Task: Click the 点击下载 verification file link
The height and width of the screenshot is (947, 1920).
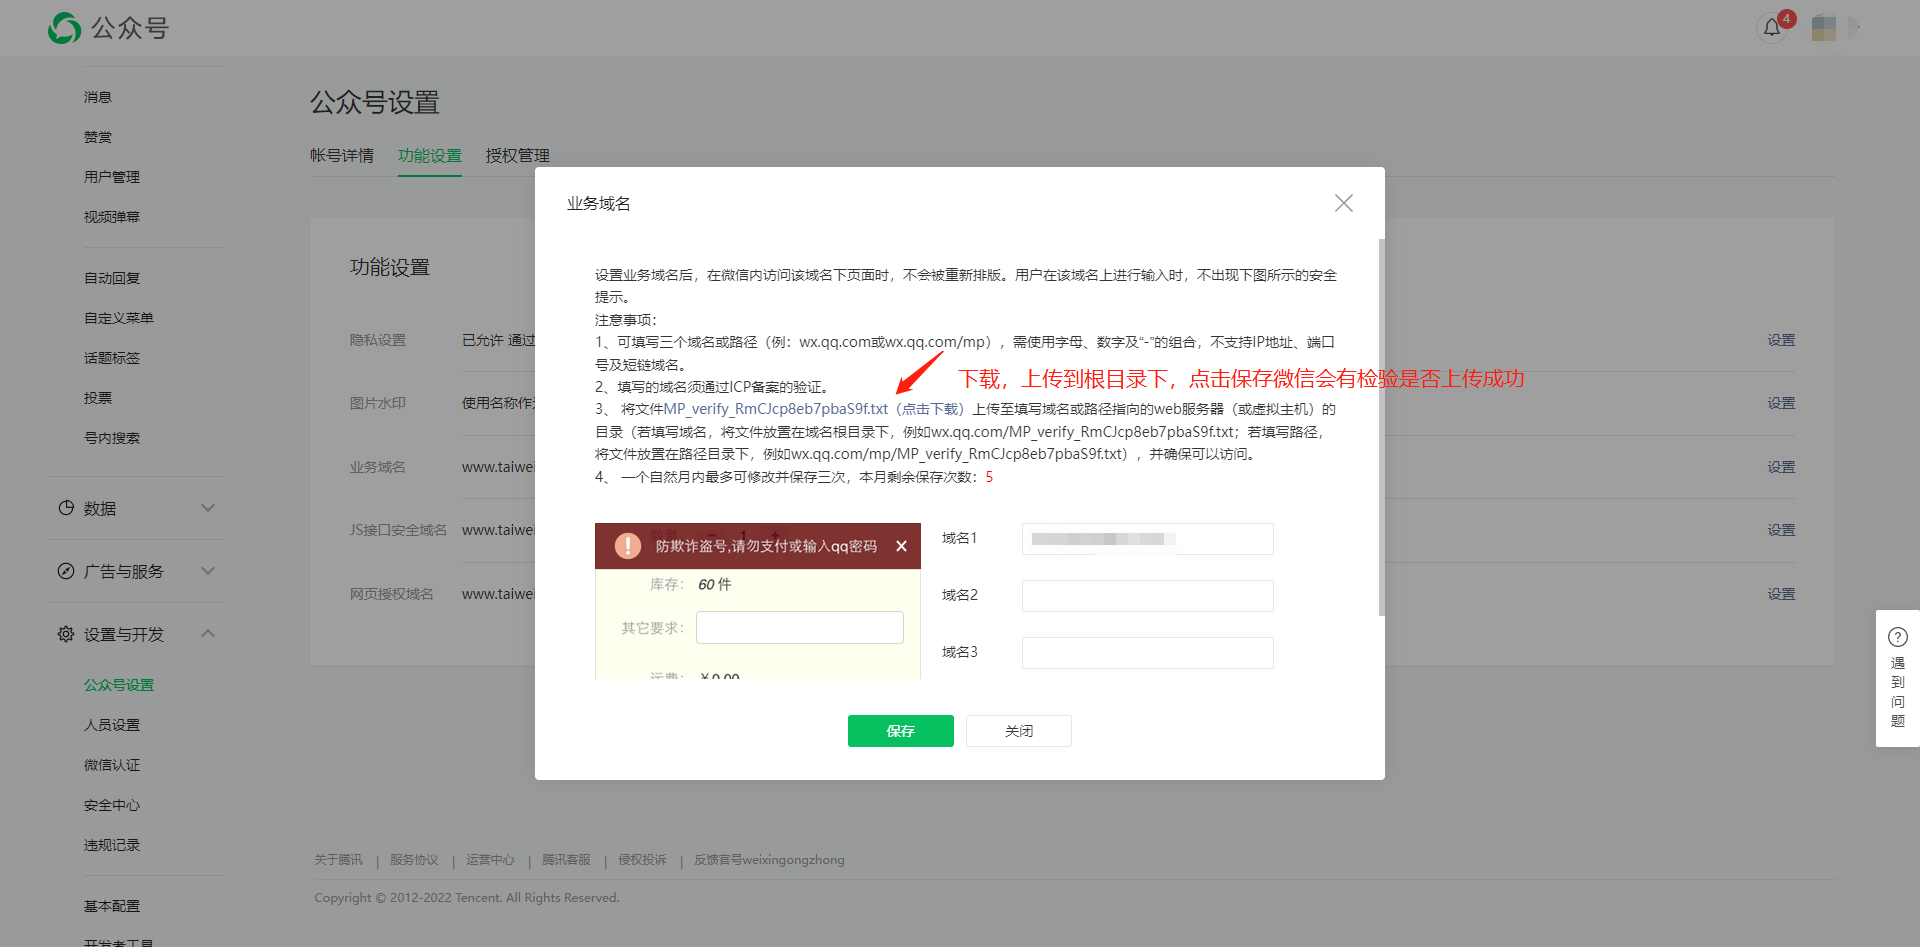Action: pos(929,408)
